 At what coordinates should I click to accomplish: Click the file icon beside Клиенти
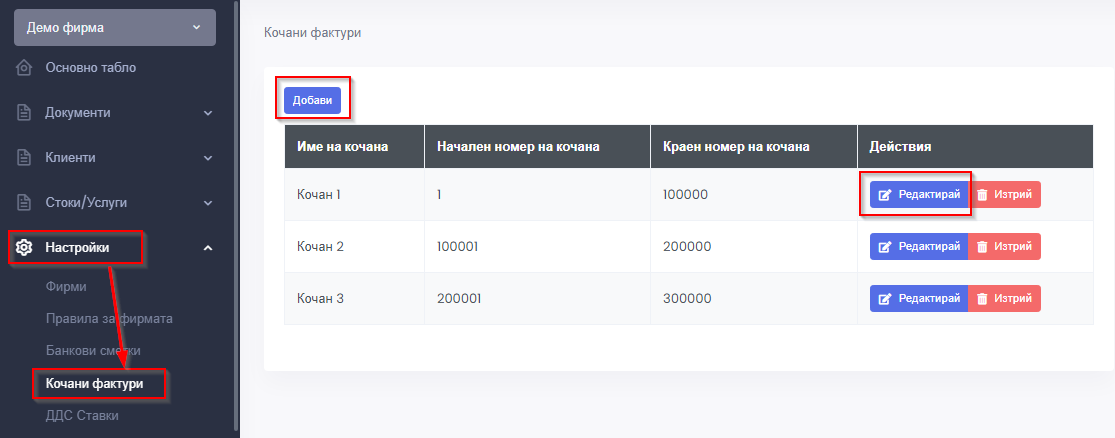[x=25, y=158]
